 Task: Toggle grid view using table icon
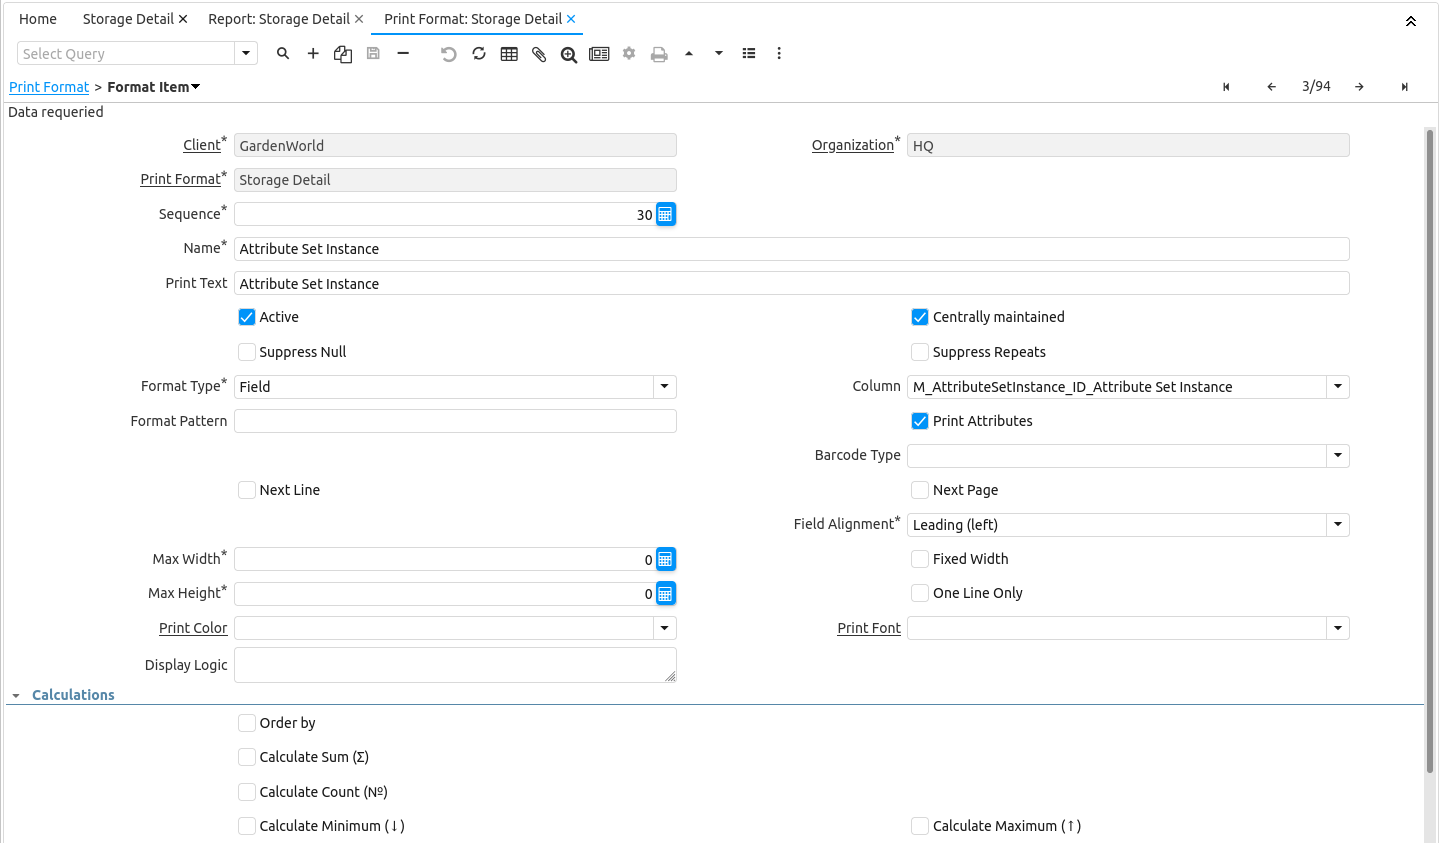(509, 54)
